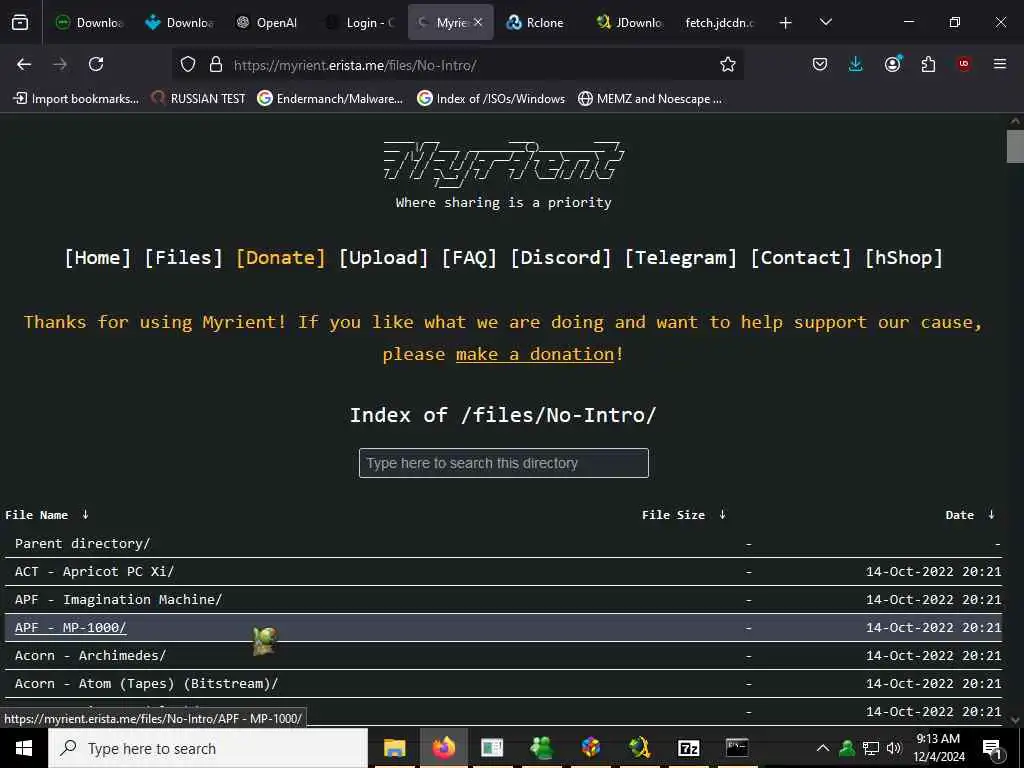Select the Firefox taskbar icon
This screenshot has height=768, width=1024.
(443, 748)
